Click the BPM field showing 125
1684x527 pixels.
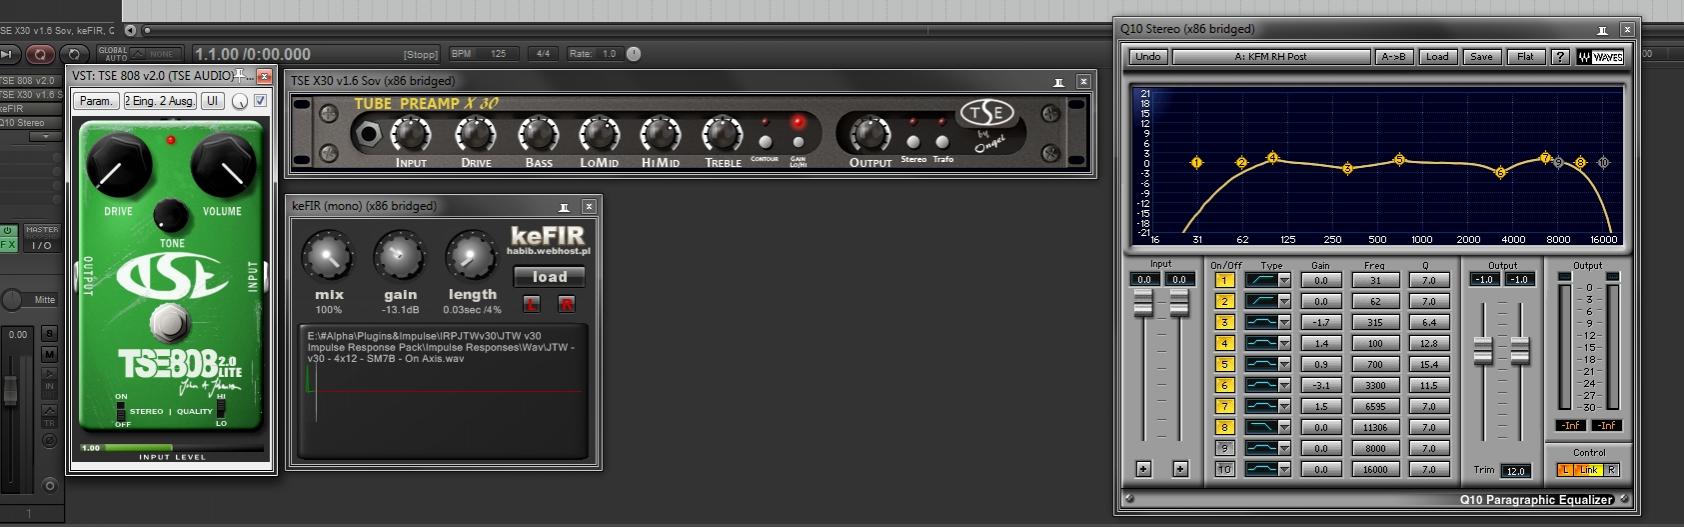[x=498, y=54]
